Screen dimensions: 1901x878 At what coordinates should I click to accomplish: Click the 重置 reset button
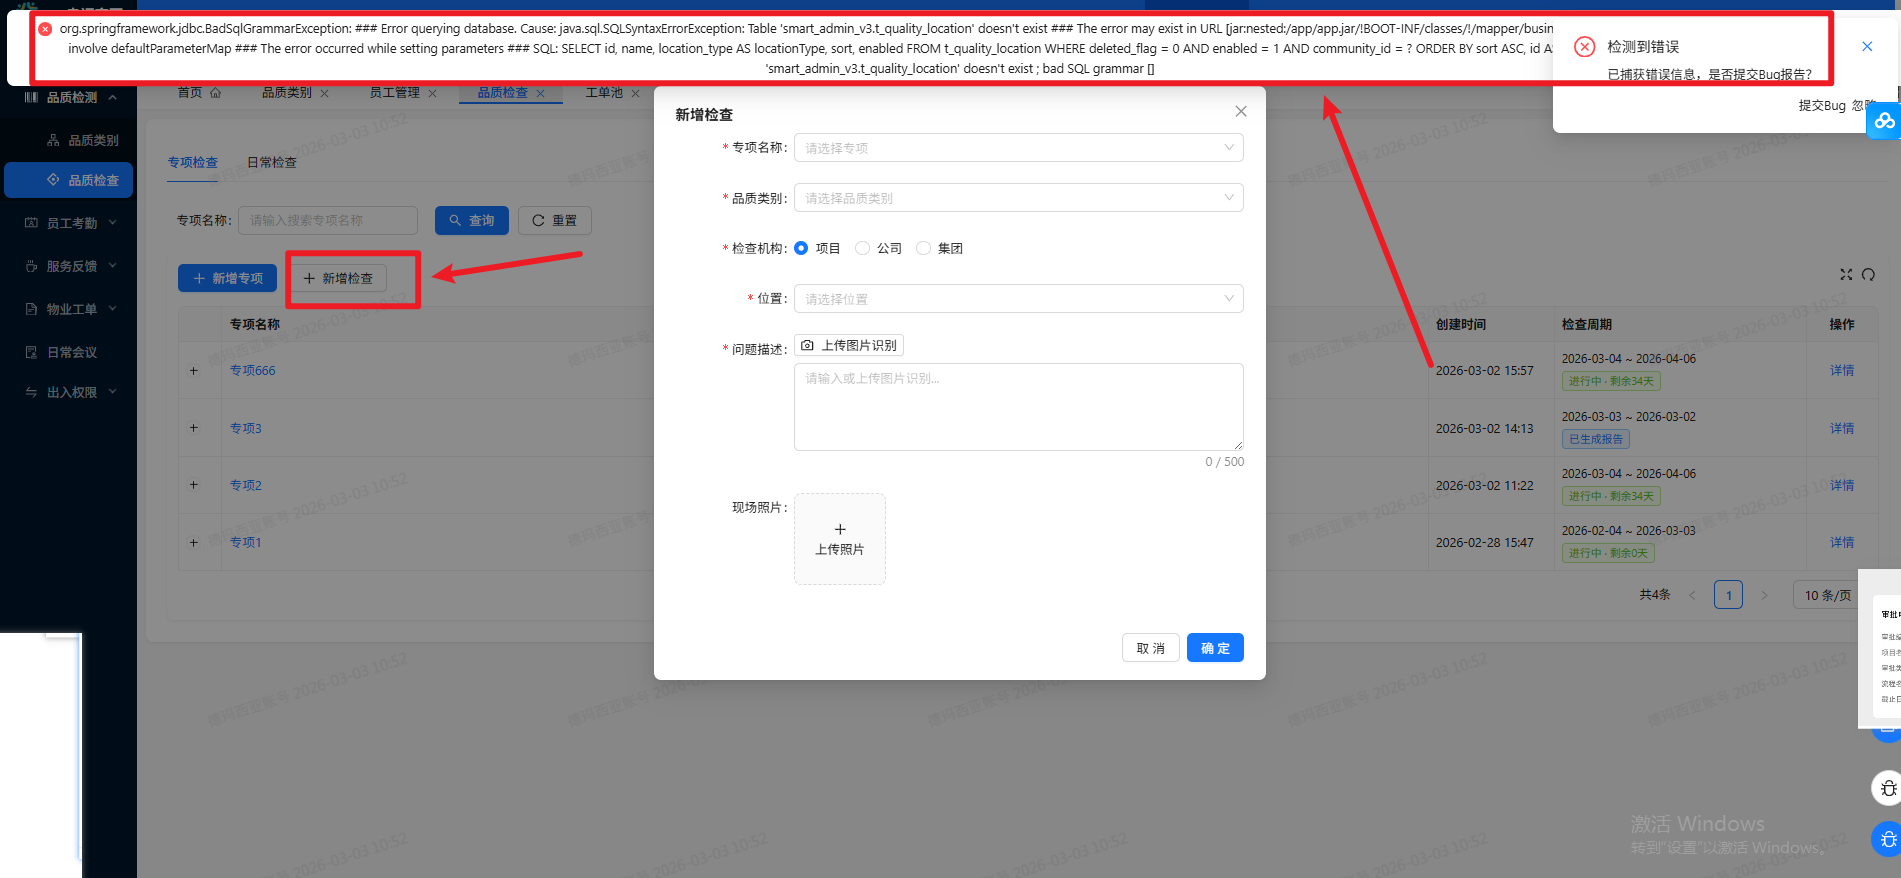555,220
